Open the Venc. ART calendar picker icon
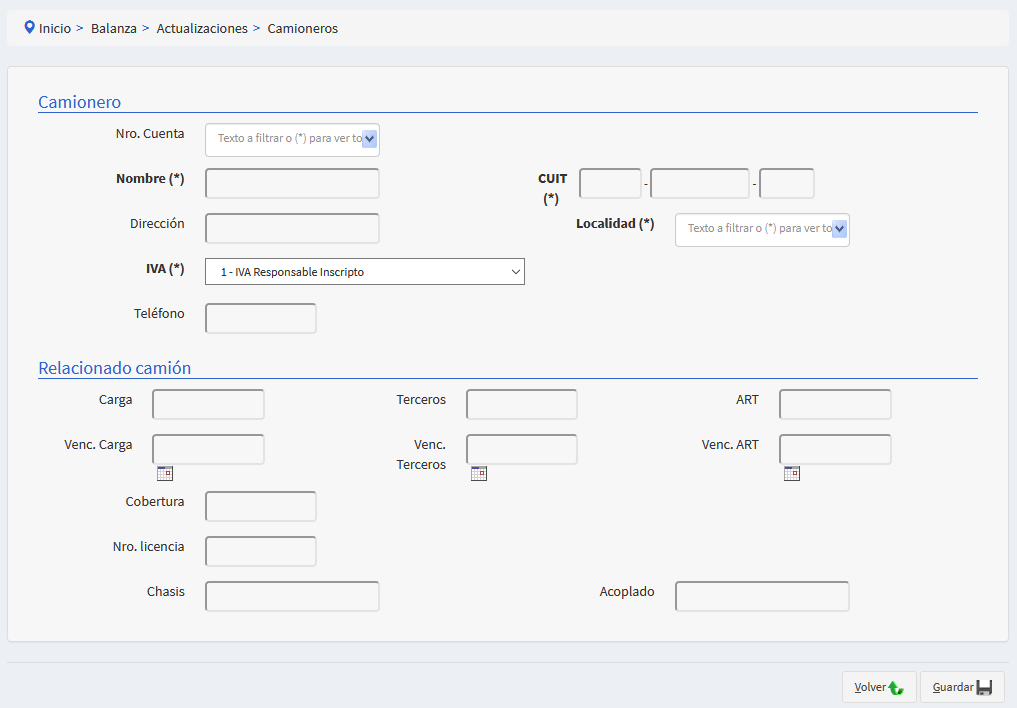The image size is (1017, 708). [792, 474]
